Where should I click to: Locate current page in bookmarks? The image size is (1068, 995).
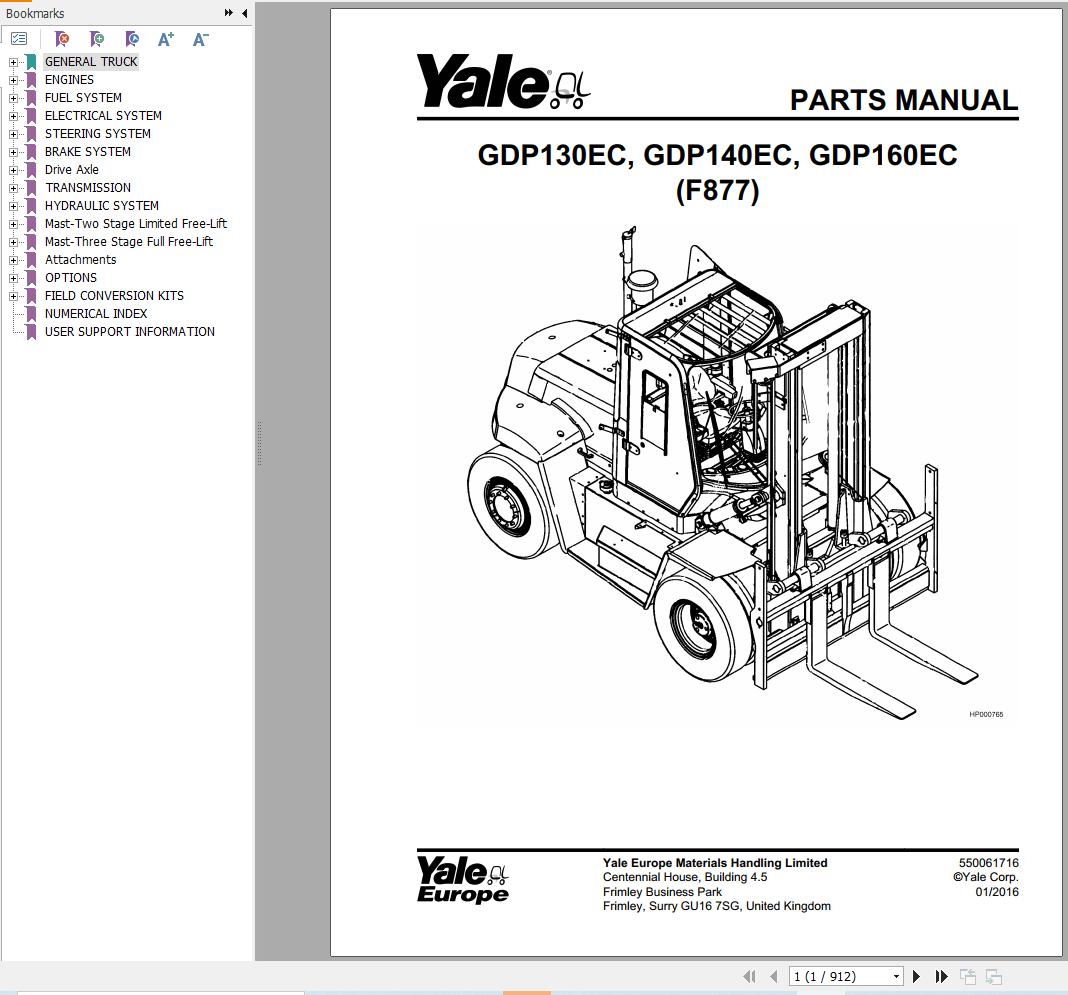click(131, 38)
